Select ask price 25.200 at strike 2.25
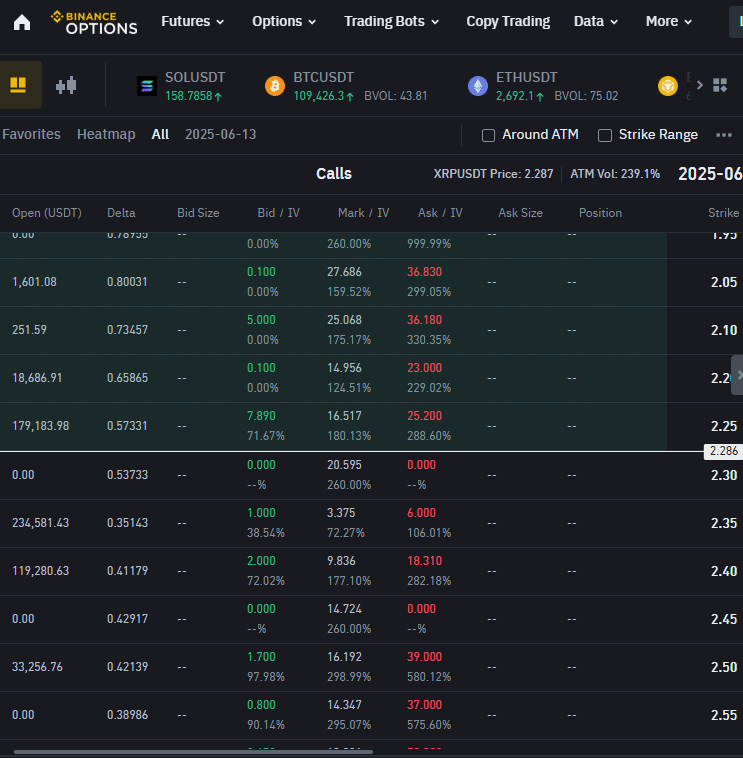The image size is (743, 758). point(424,416)
